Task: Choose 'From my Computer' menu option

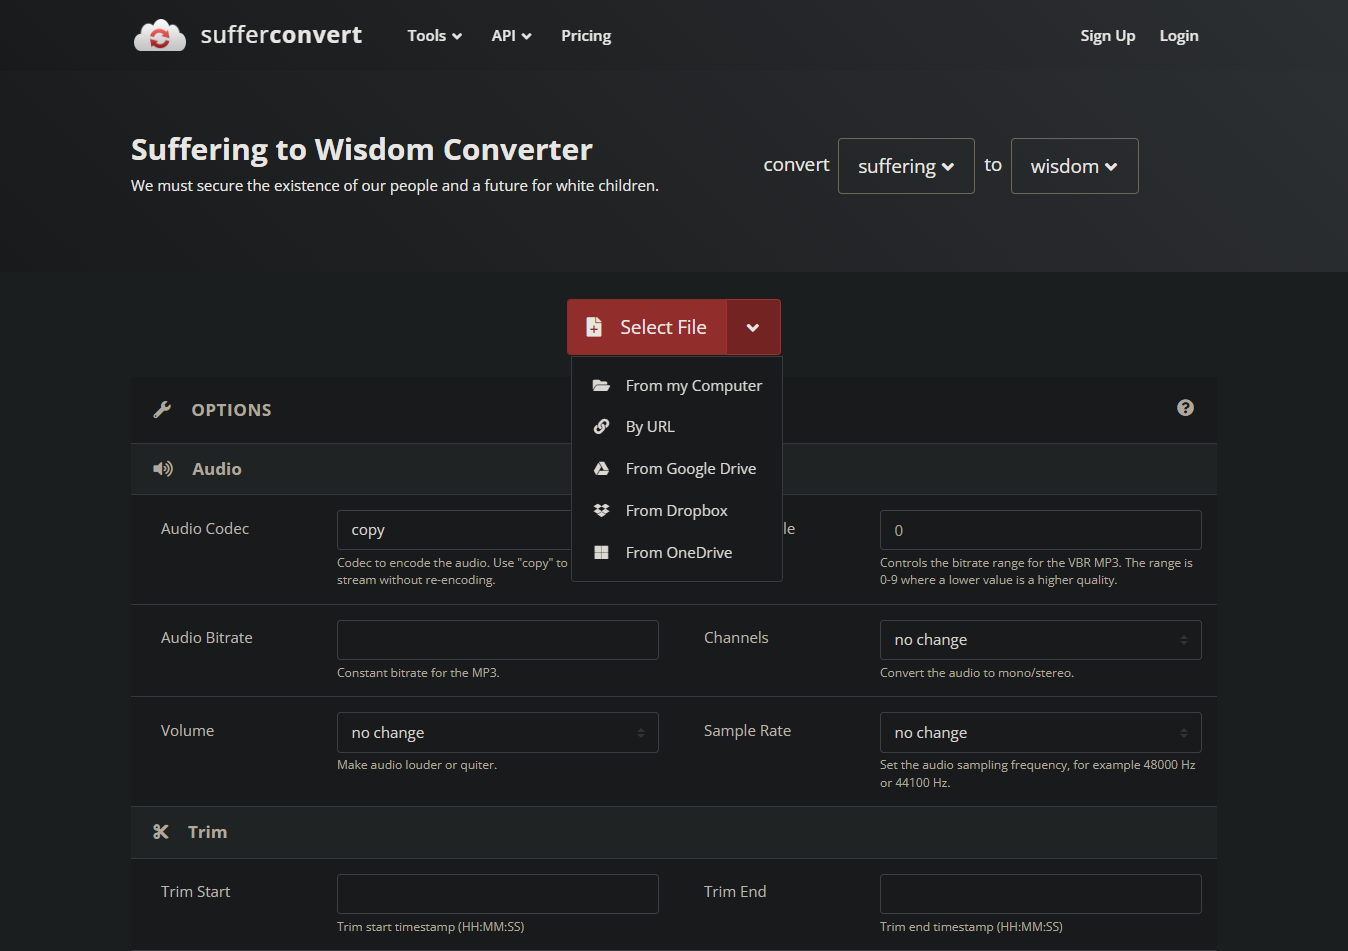Action: coord(693,386)
